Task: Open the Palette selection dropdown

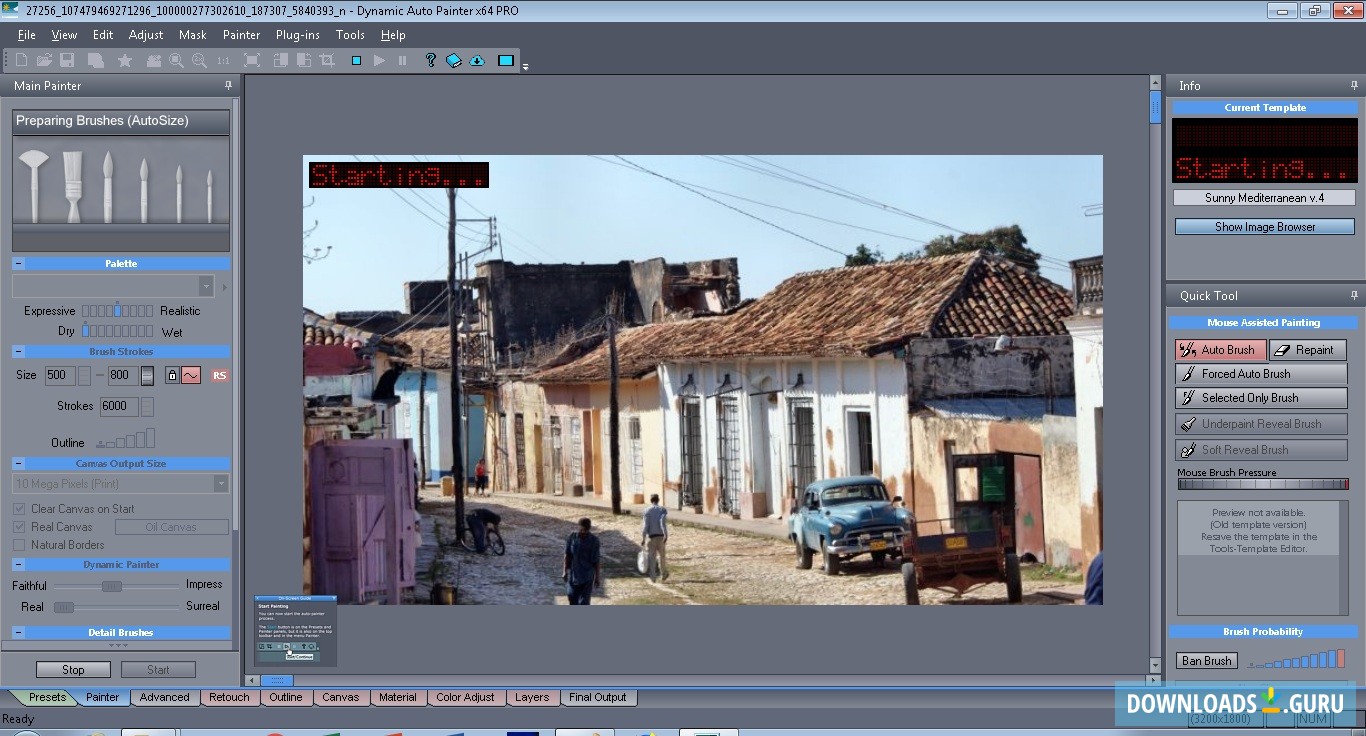Action: coord(207,286)
